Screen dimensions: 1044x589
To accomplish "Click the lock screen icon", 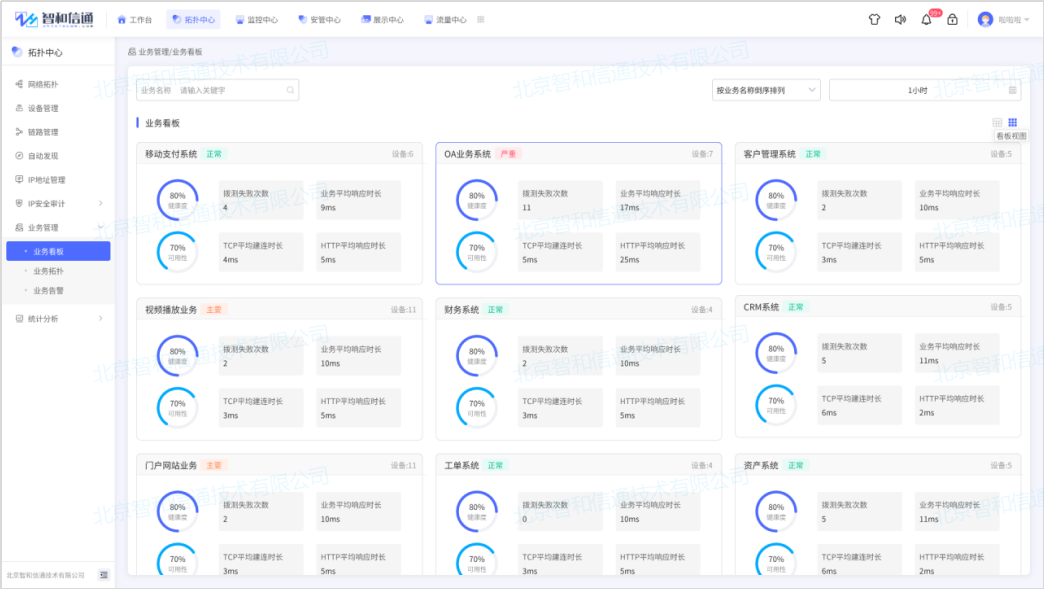I will (x=952, y=19).
